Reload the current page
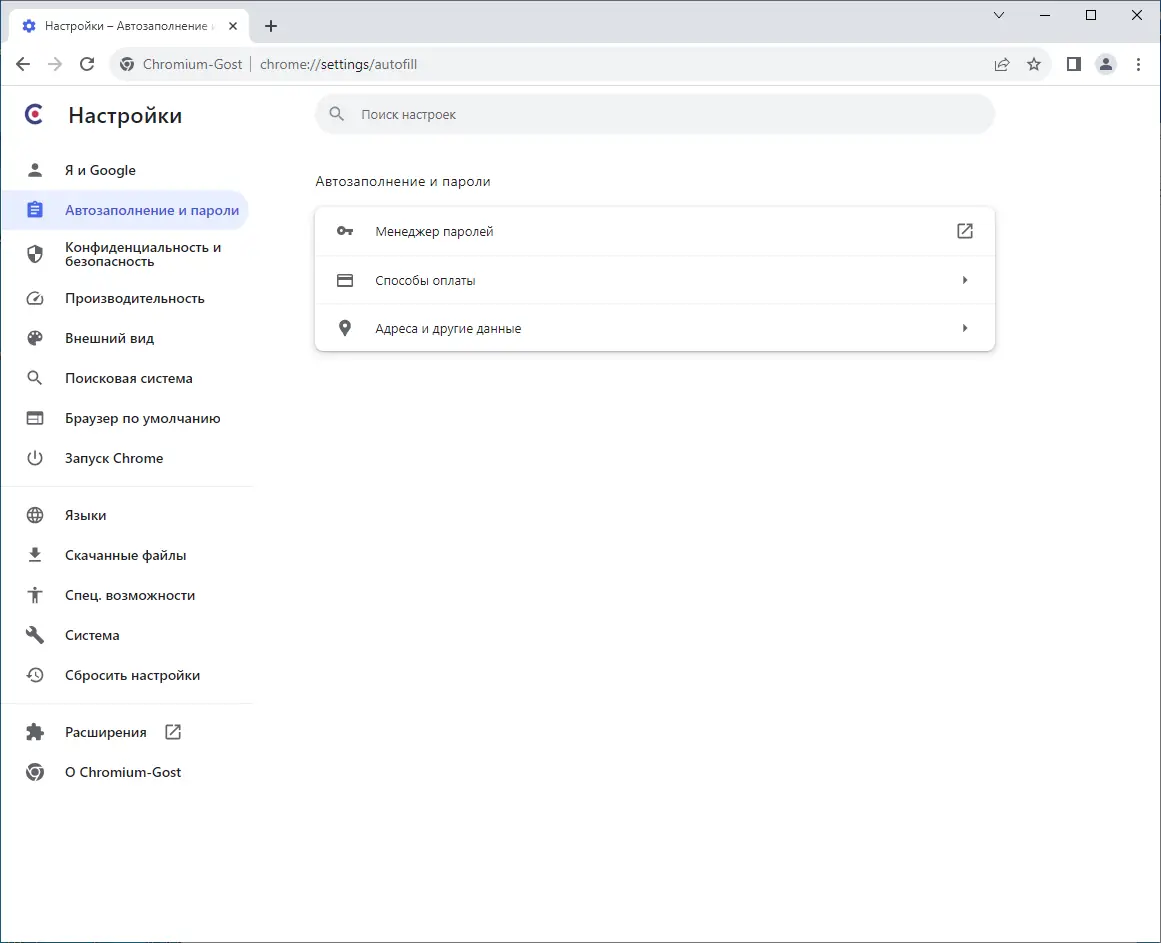This screenshot has width=1161, height=943. [x=87, y=64]
